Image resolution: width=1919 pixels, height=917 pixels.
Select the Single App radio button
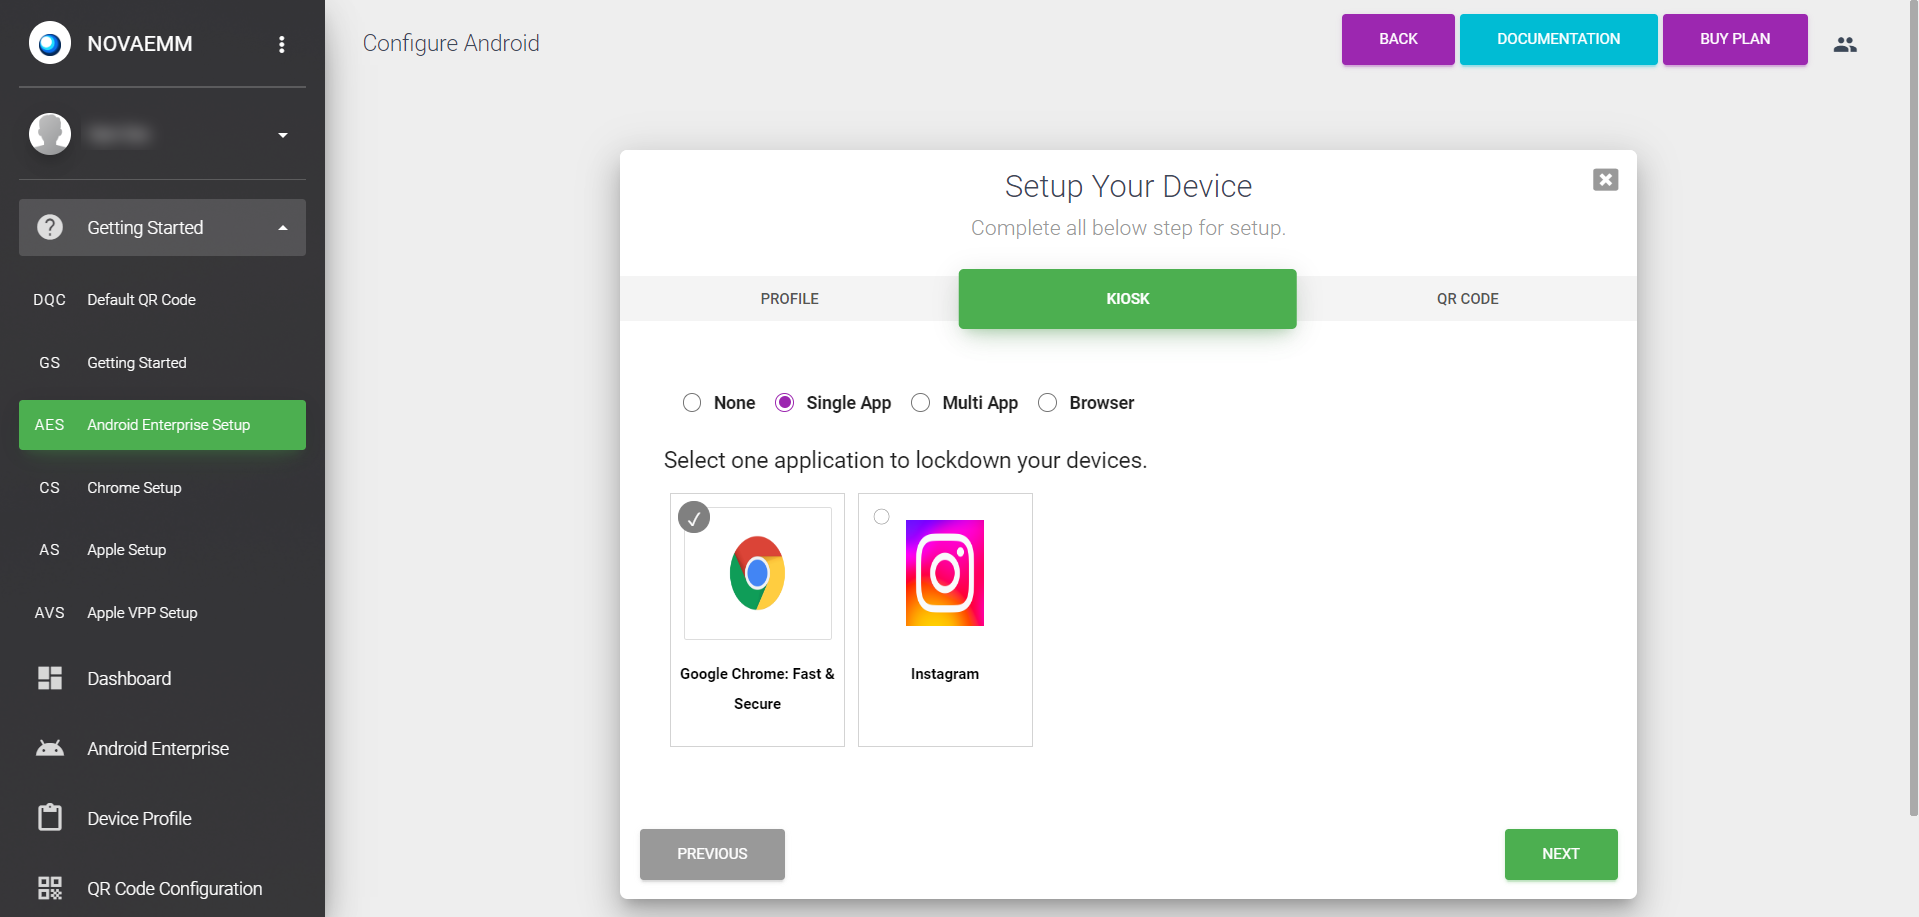pos(785,403)
